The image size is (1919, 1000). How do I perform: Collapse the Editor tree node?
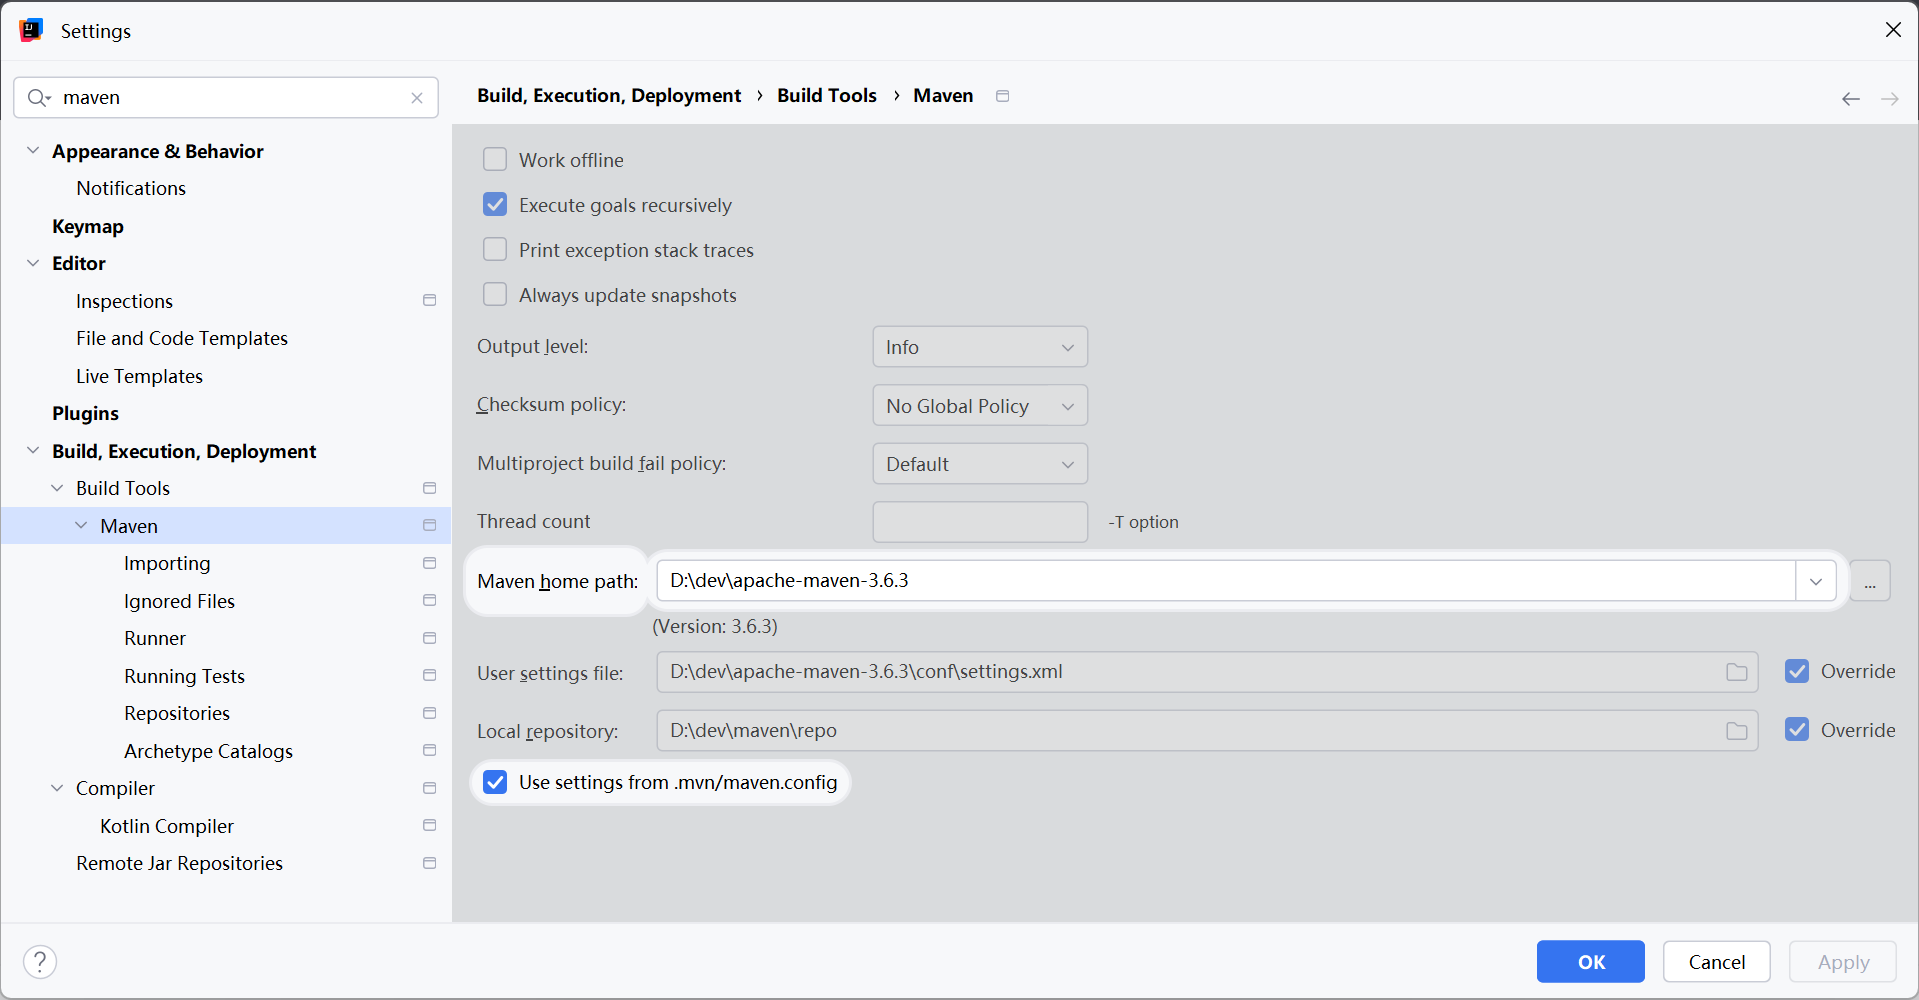[33, 263]
